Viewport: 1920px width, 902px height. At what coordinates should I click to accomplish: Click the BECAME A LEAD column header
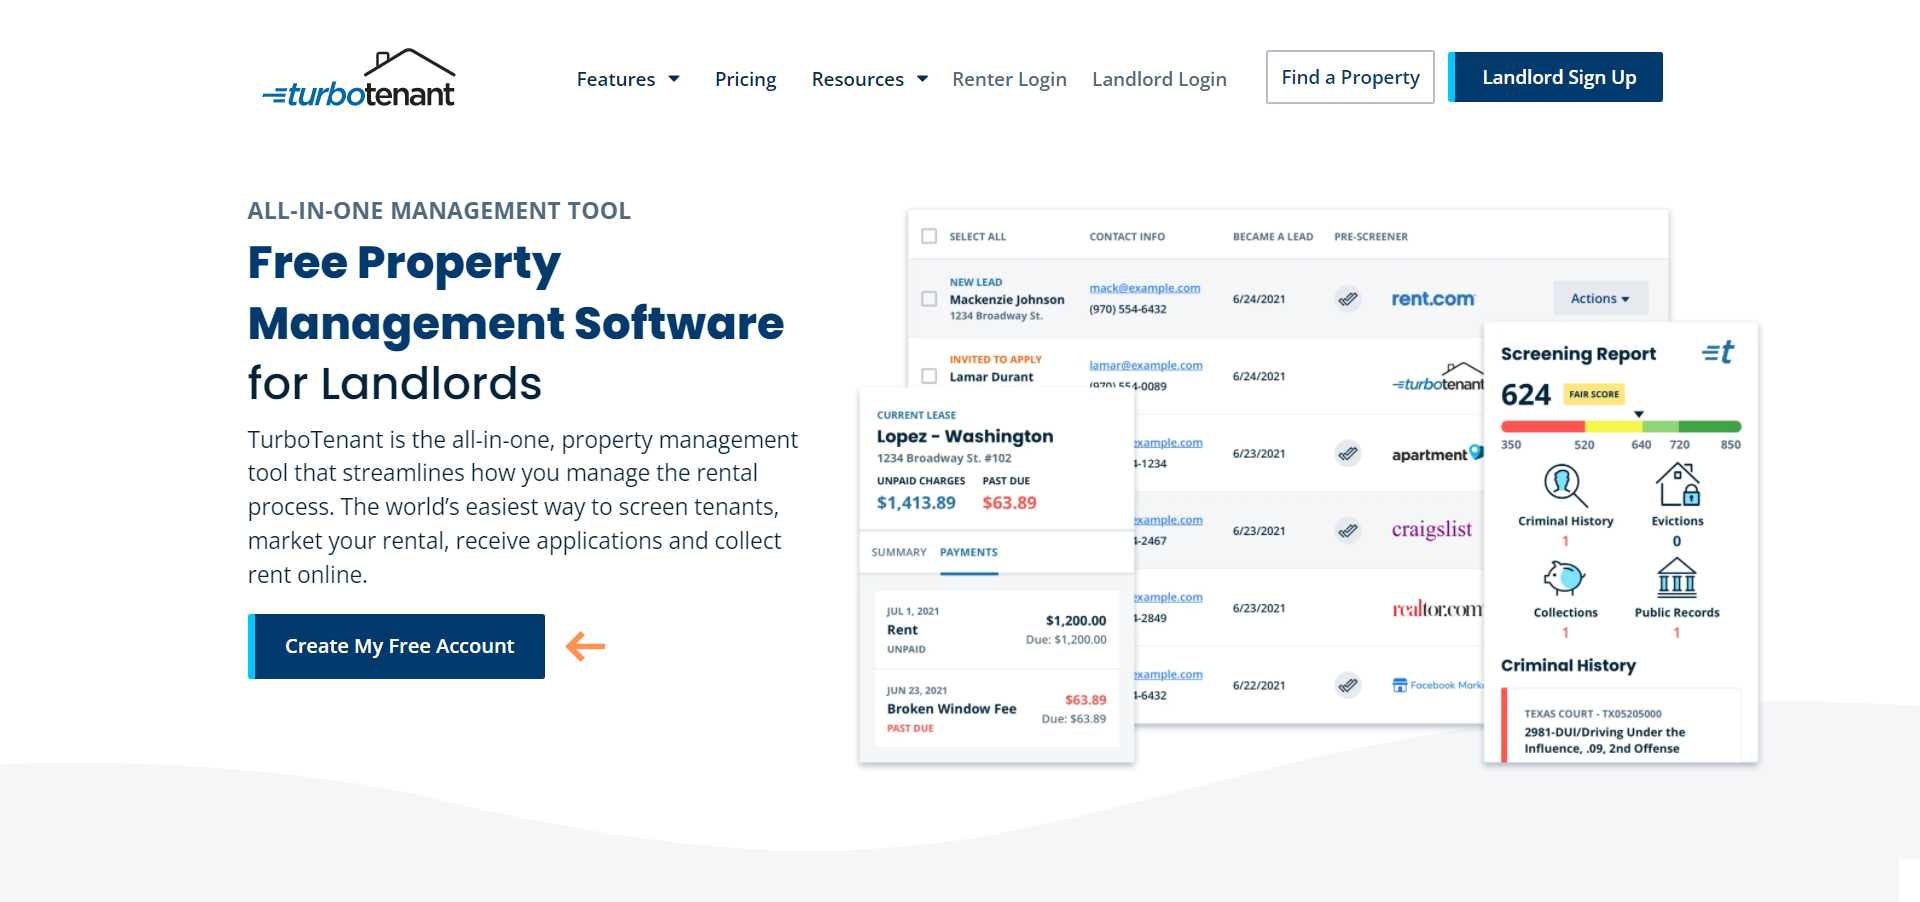pyautogui.click(x=1273, y=237)
